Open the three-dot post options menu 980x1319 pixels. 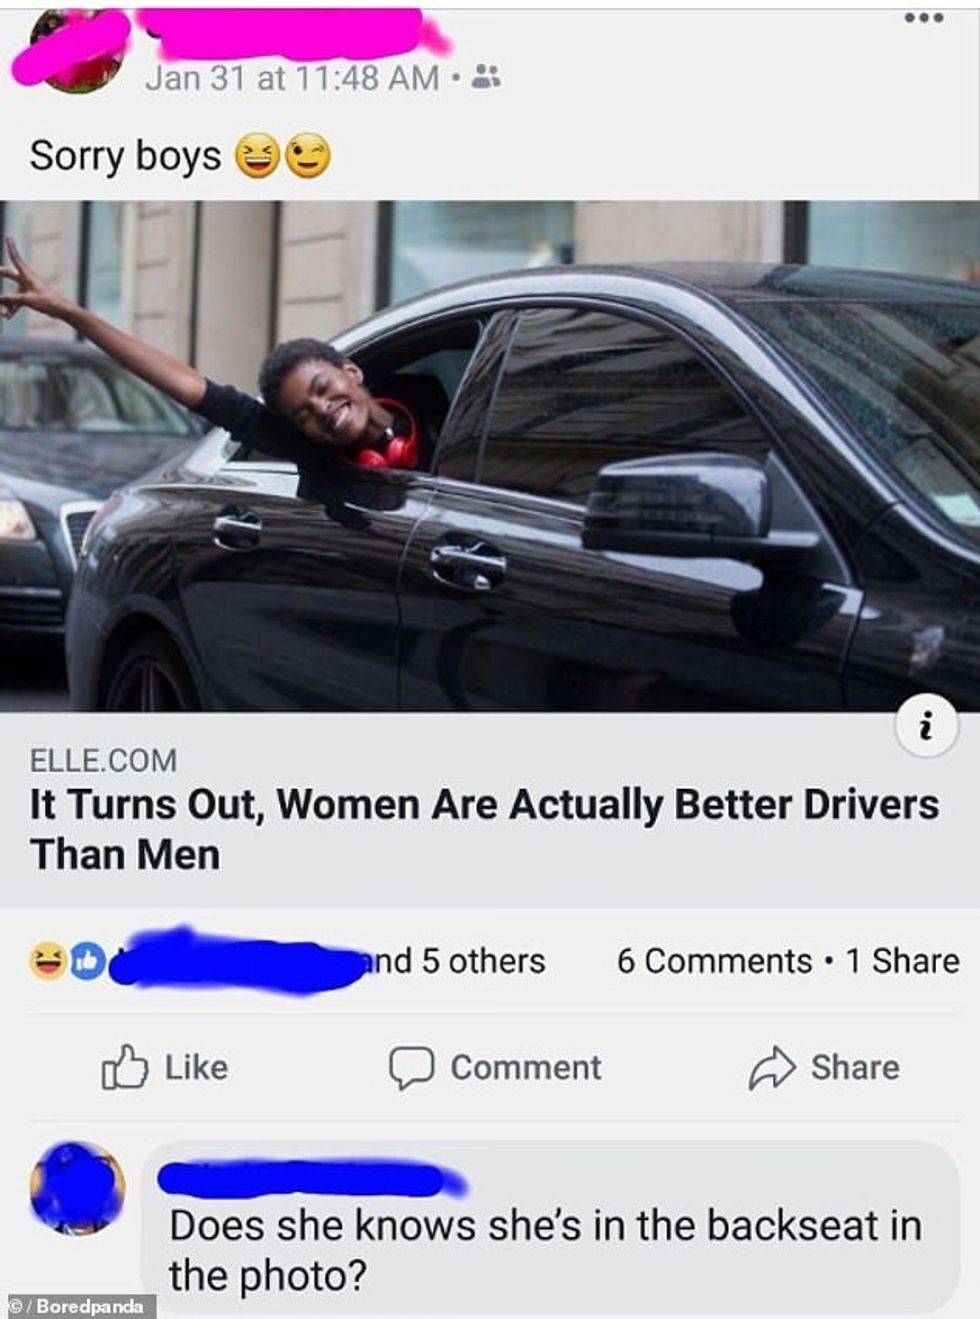923,18
